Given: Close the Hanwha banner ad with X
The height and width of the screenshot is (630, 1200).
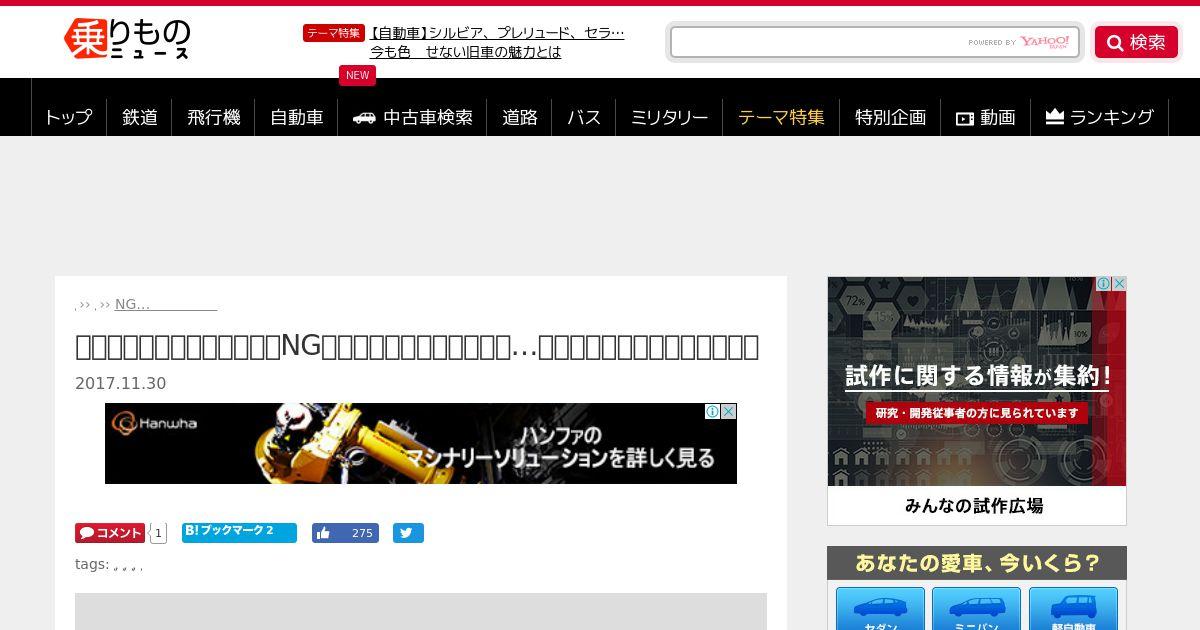Looking at the screenshot, I should point(729,411).
